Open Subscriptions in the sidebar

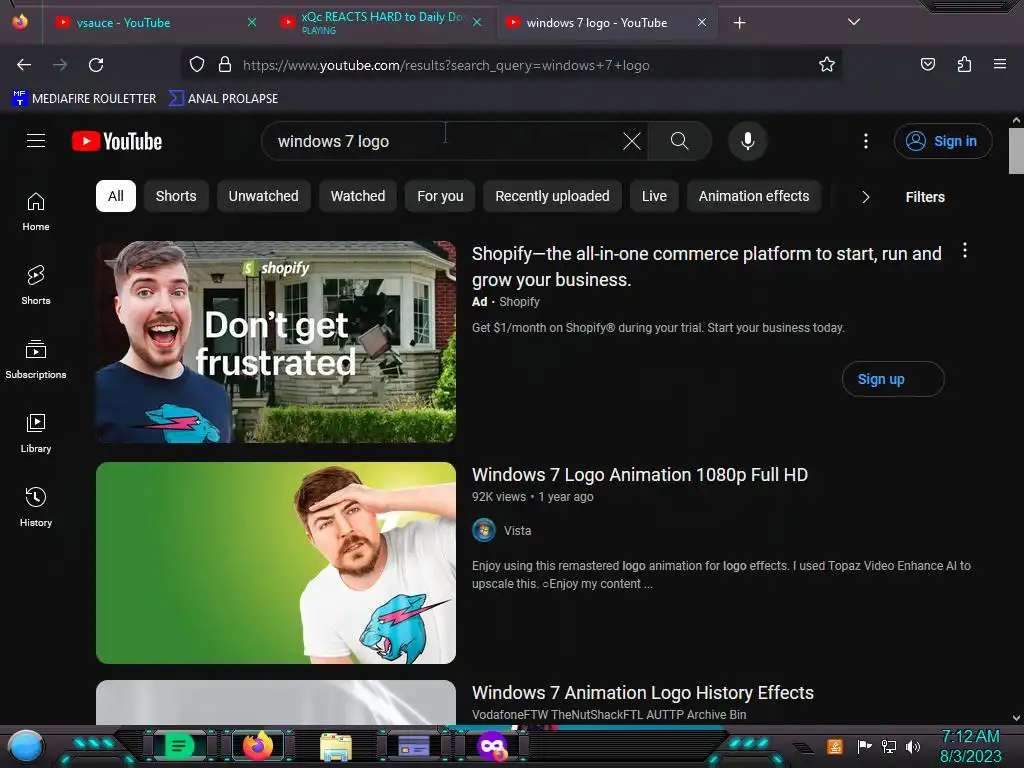pos(36,359)
